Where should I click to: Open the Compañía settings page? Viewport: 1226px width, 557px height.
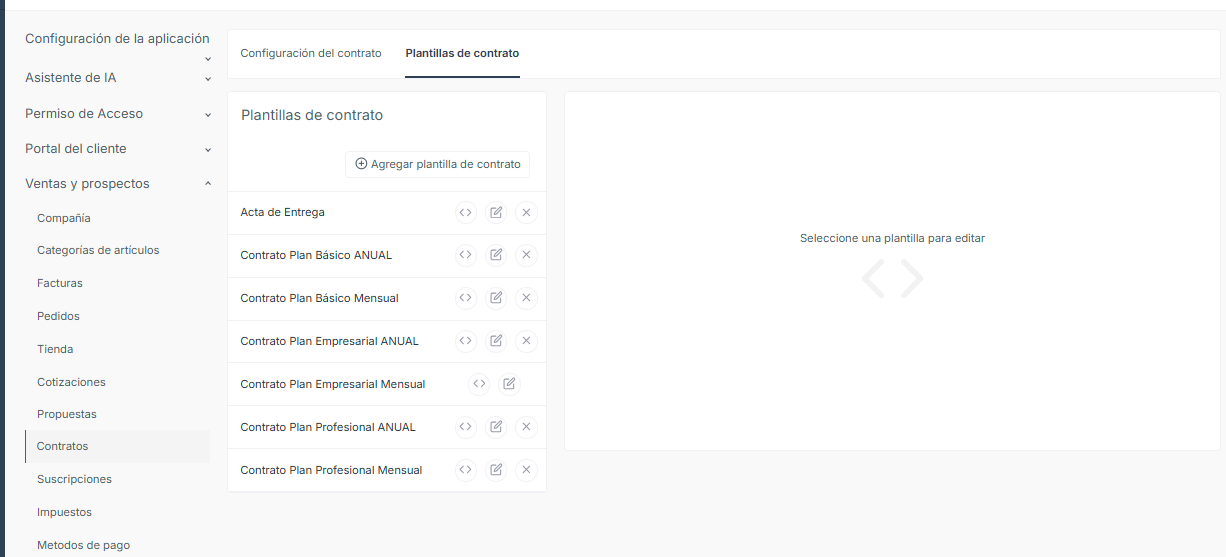pos(64,218)
